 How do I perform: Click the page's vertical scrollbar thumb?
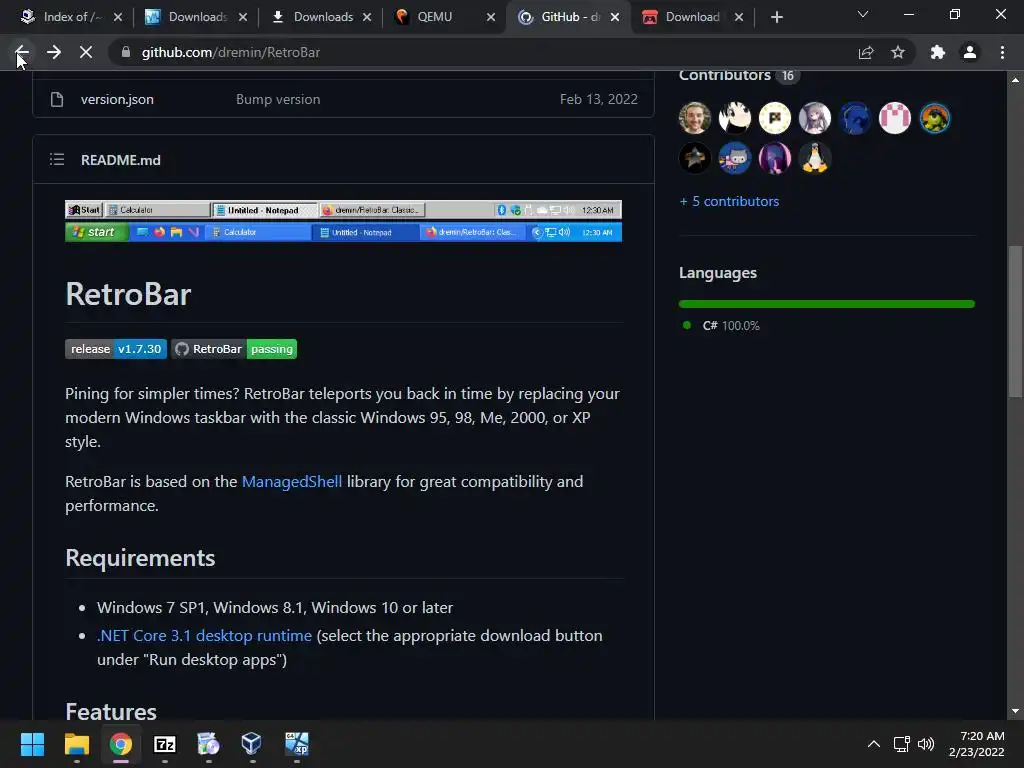(1015, 320)
